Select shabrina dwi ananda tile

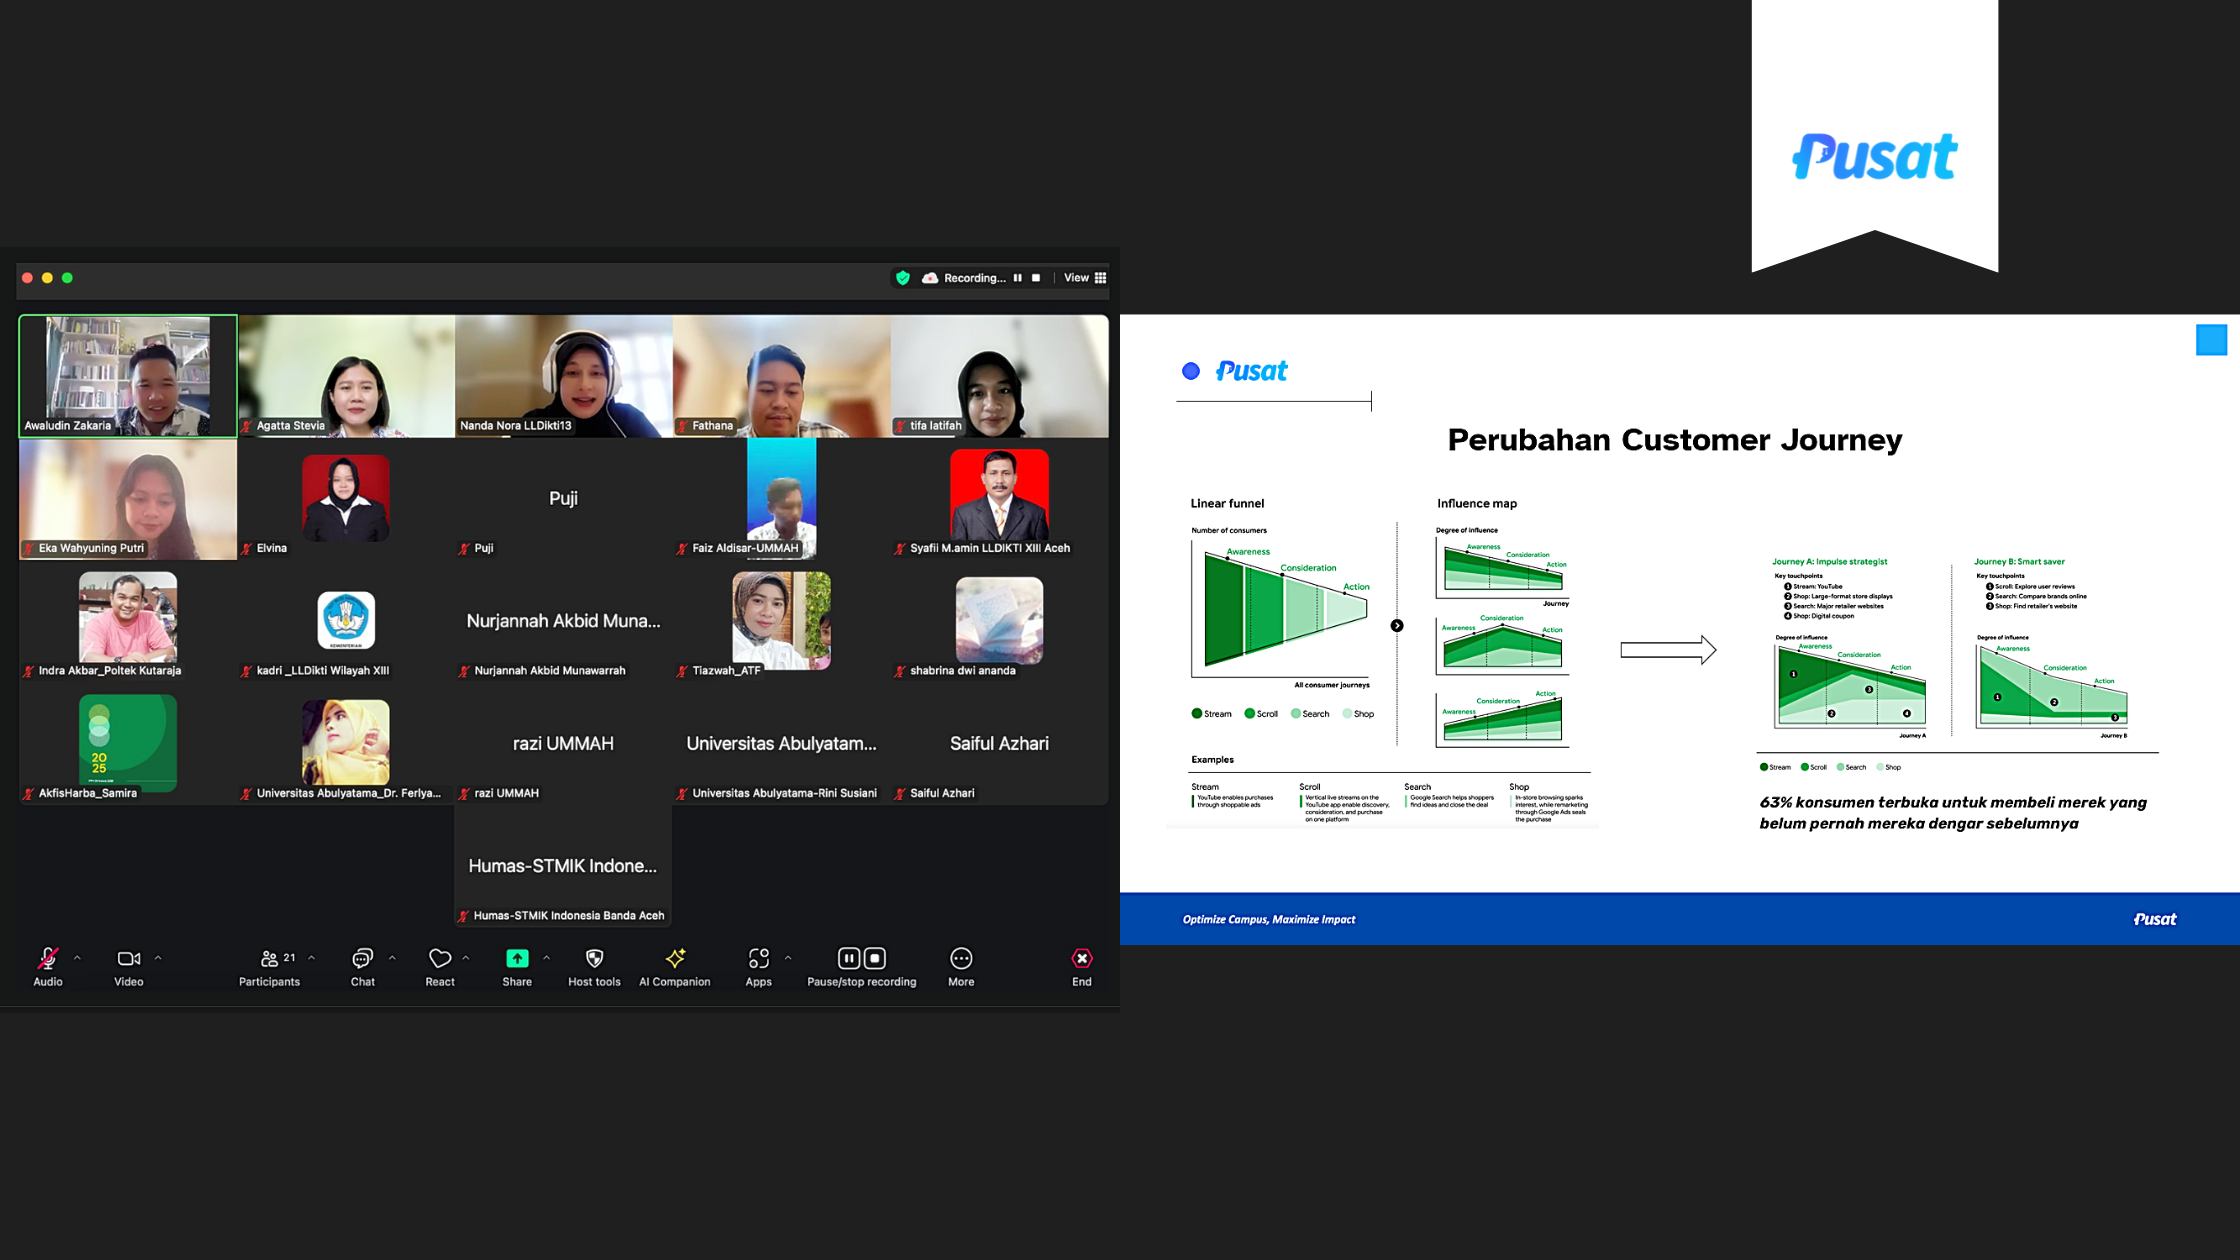tap(1000, 621)
